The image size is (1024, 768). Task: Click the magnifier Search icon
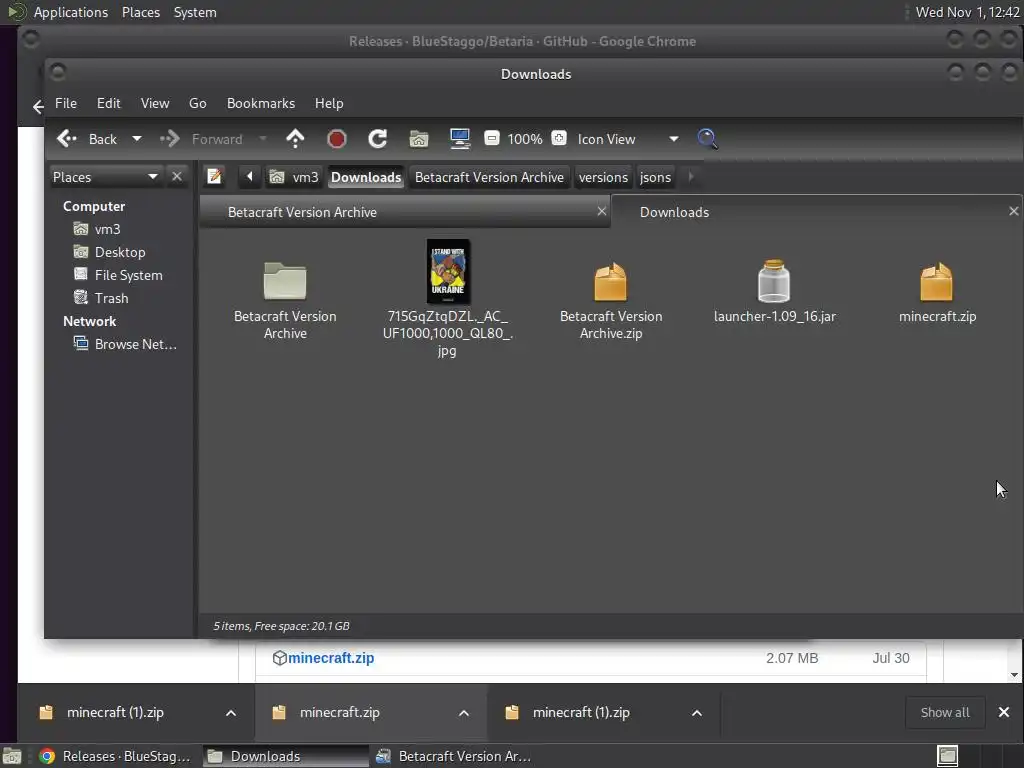(x=707, y=138)
